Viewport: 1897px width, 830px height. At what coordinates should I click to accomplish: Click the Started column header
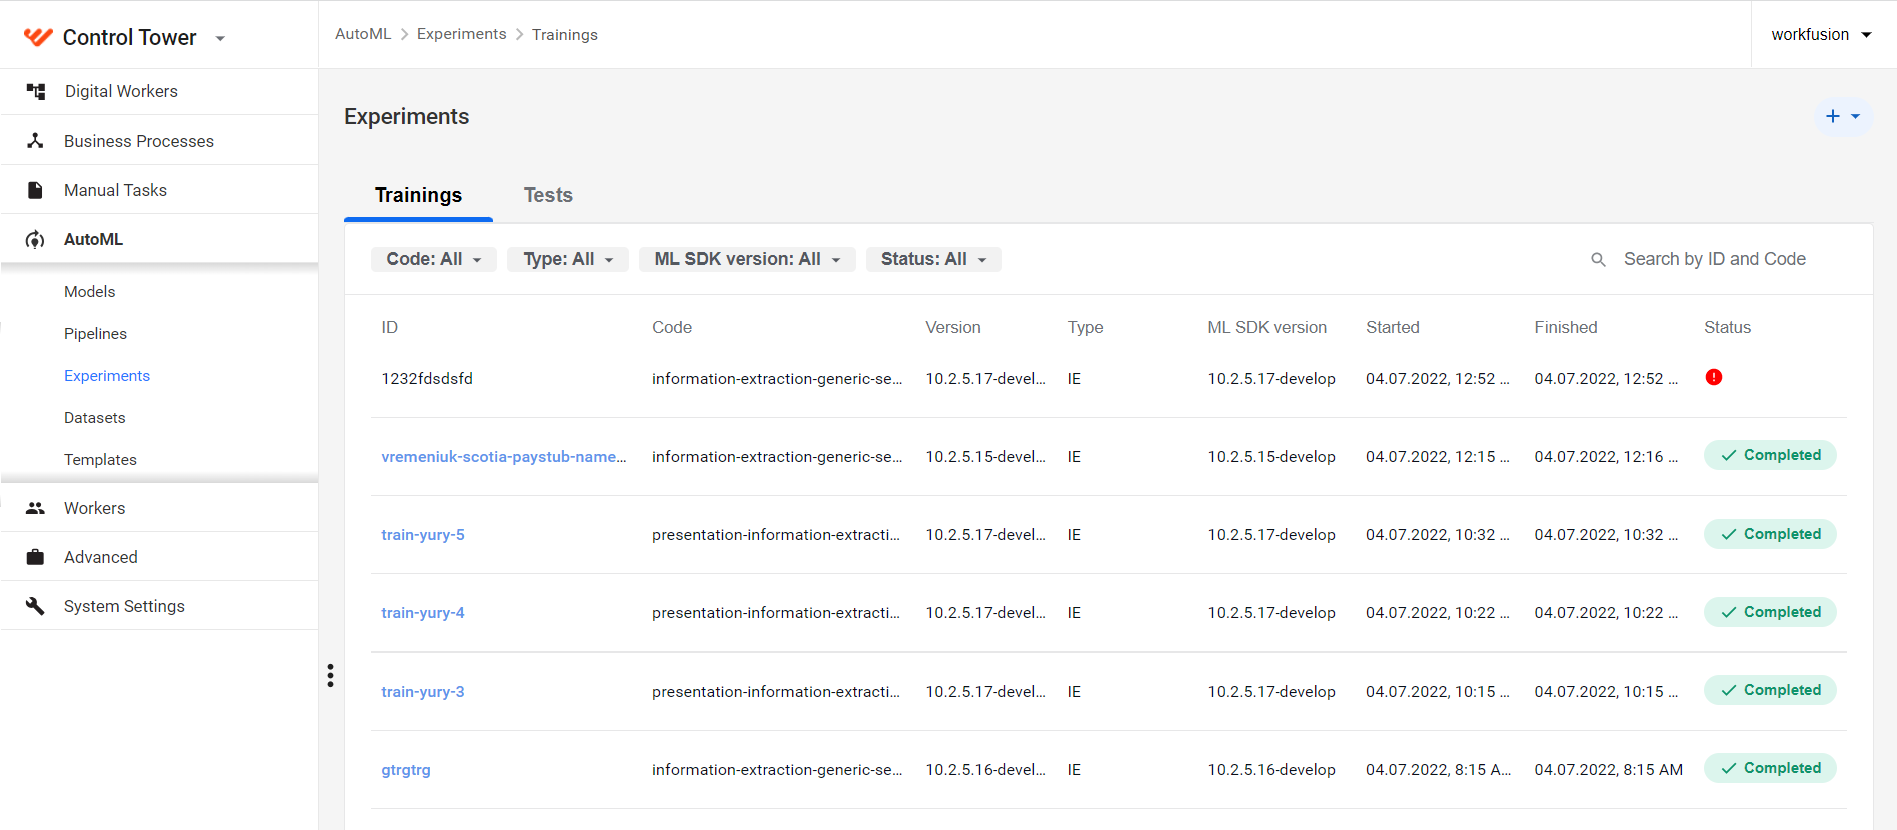[x=1393, y=327]
